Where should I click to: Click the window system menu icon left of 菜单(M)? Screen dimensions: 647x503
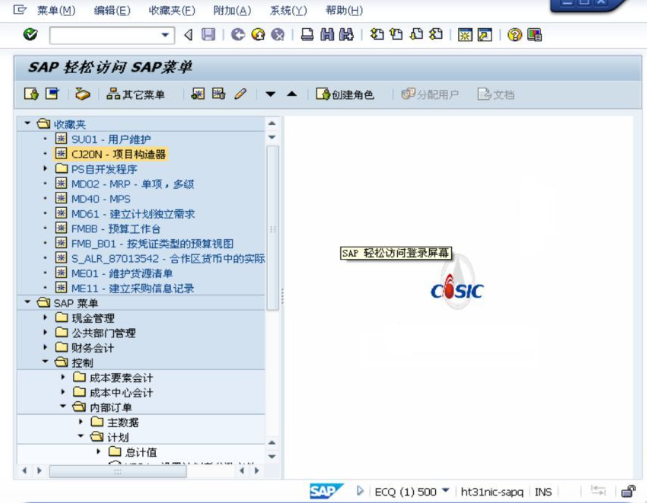click(x=19, y=10)
